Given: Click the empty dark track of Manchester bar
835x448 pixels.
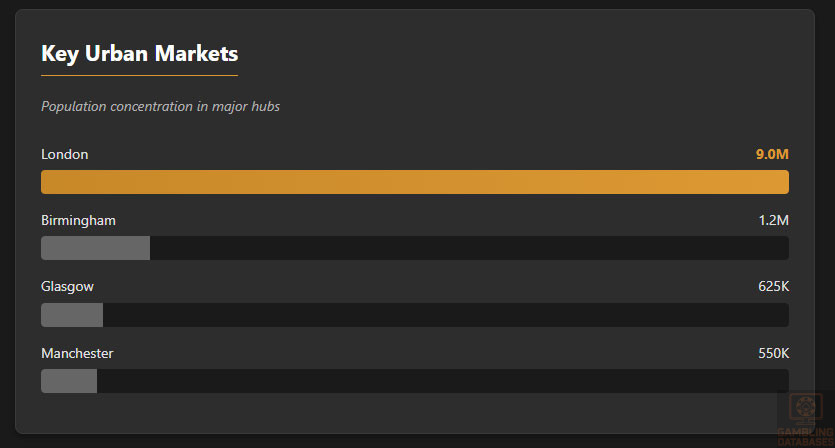Looking at the screenshot, I should 442,381.
